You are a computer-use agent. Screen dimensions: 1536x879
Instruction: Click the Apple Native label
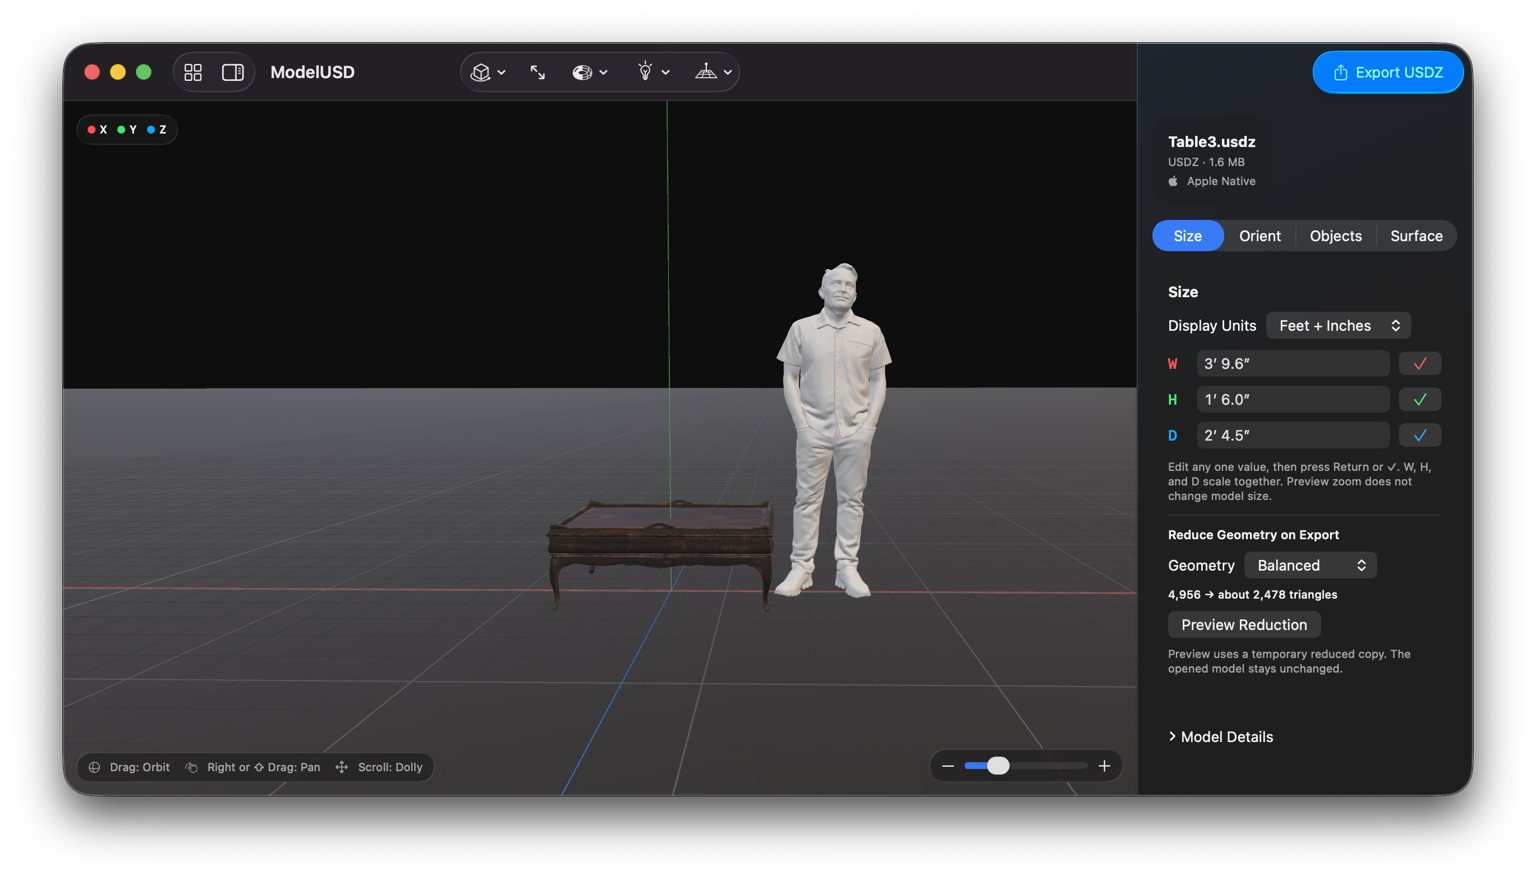1221,182
